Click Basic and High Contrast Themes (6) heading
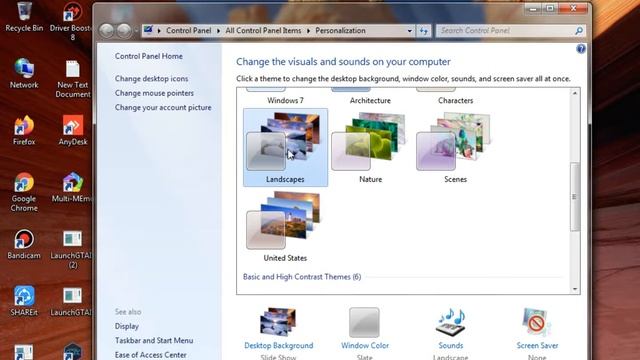The height and width of the screenshot is (360, 640). pos(302,277)
